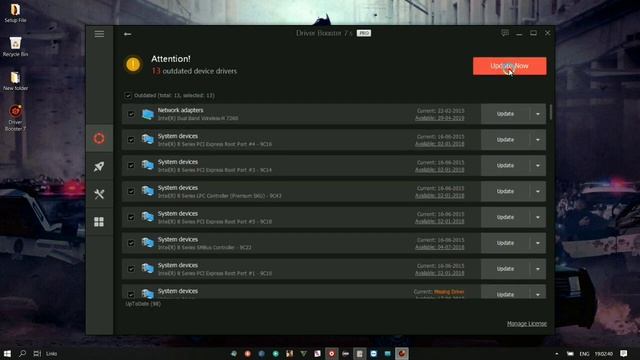This screenshot has height=360, width=640.
Task: Click the ENG language indicator
Action: pyautogui.click(x=584, y=353)
